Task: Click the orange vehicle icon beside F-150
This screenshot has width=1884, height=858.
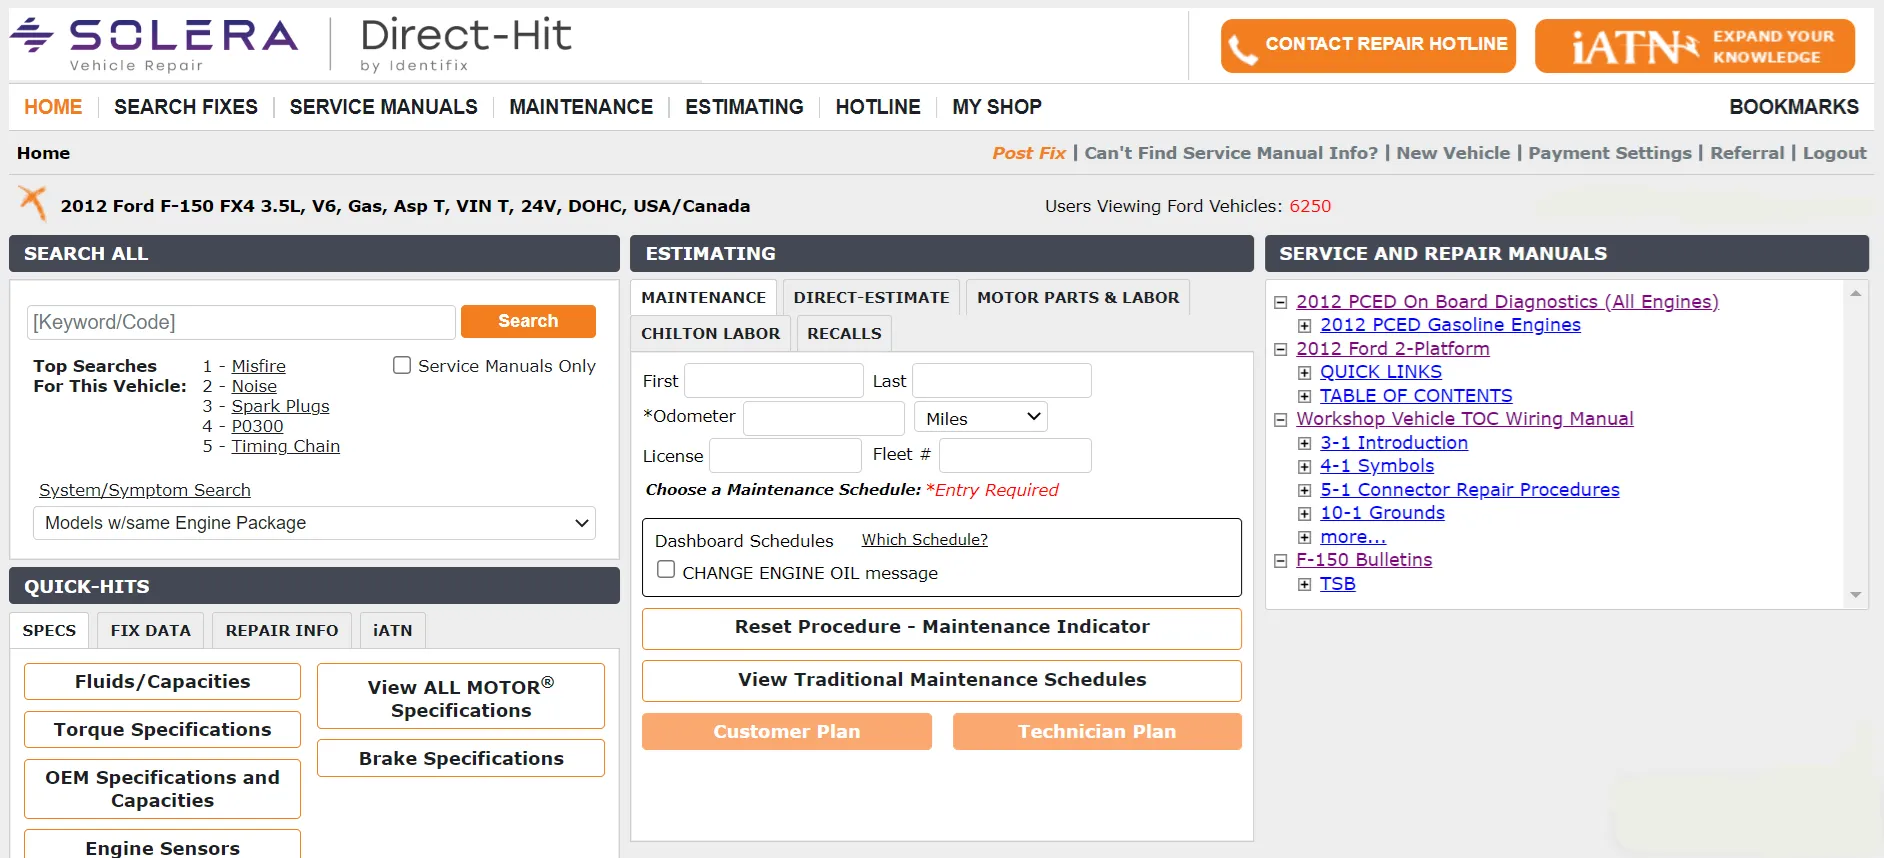Action: coord(33,202)
